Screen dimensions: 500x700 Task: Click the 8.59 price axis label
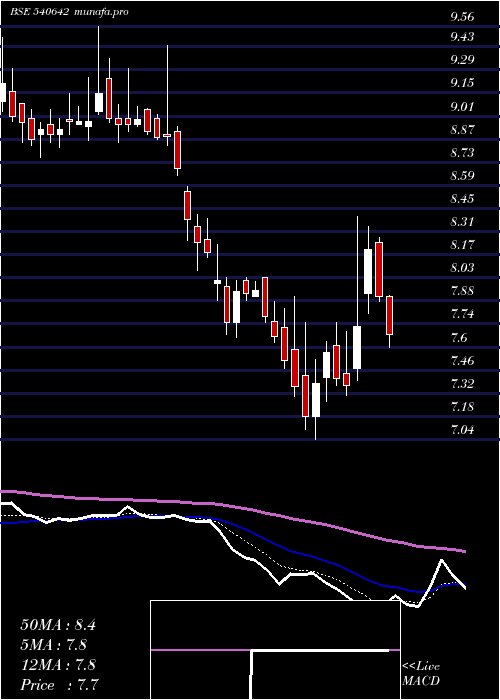[462, 175]
